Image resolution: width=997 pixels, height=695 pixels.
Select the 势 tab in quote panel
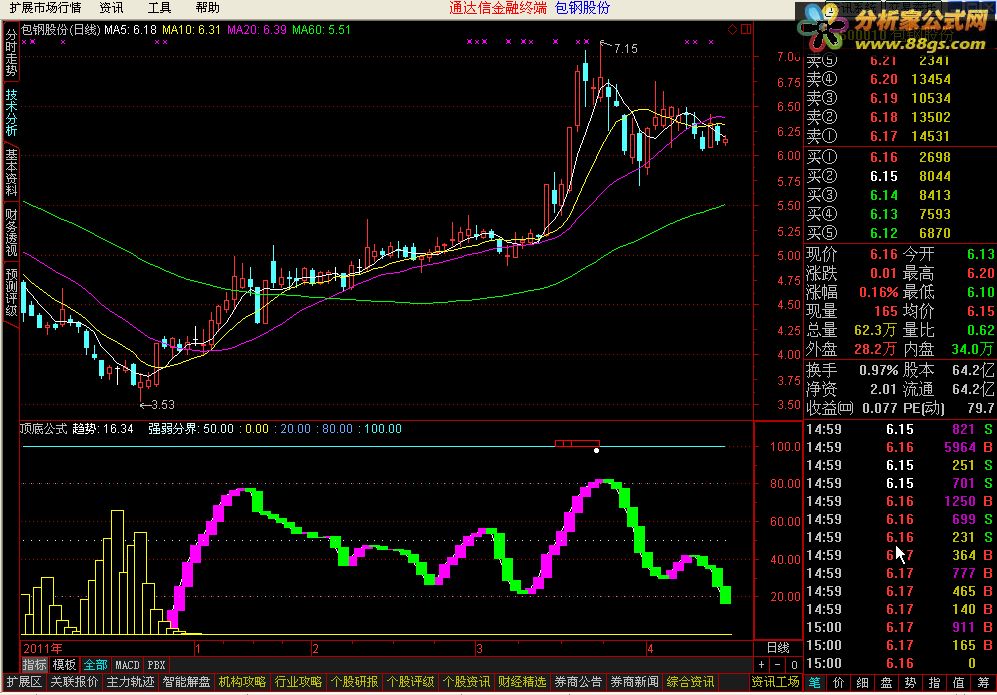coord(911,682)
